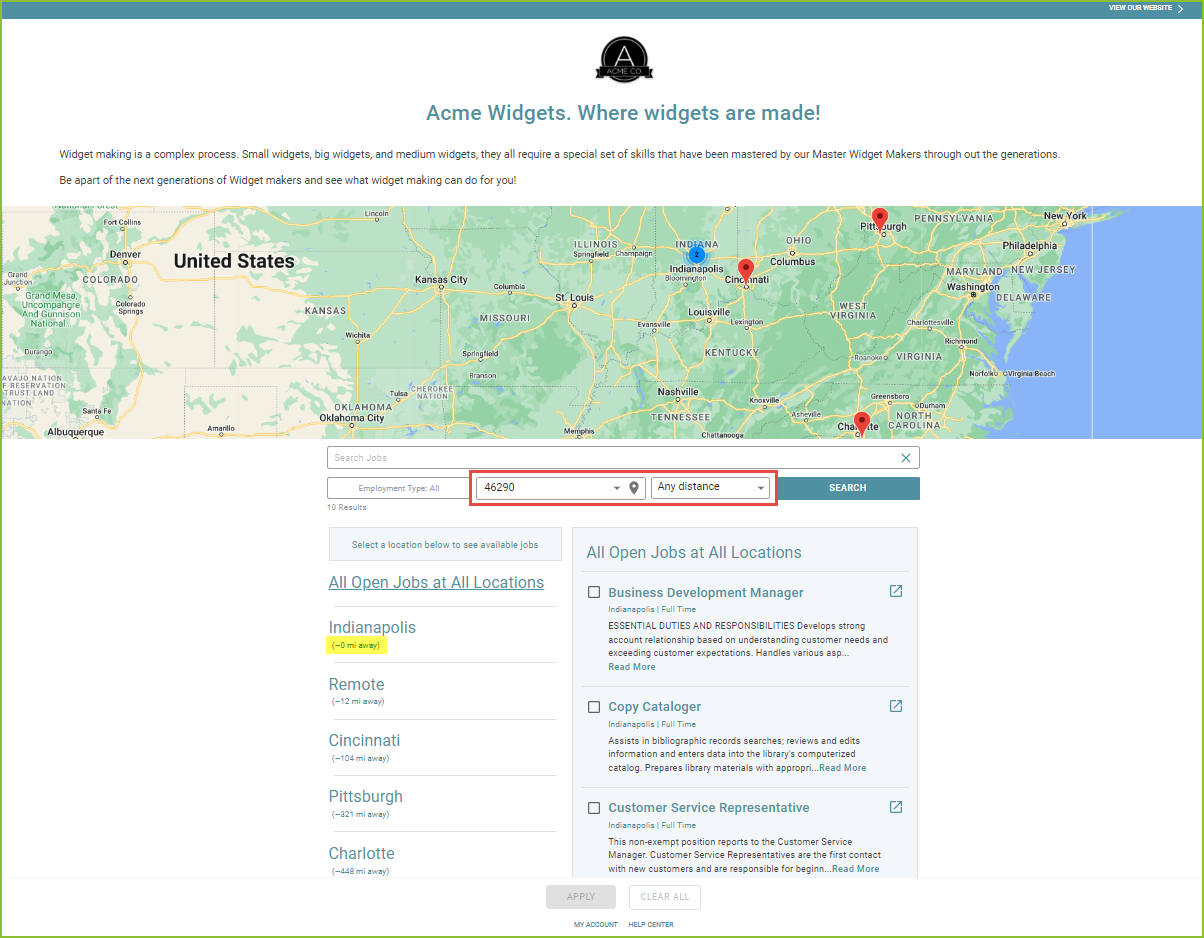Click the All Open Jobs panel heading

694,552
